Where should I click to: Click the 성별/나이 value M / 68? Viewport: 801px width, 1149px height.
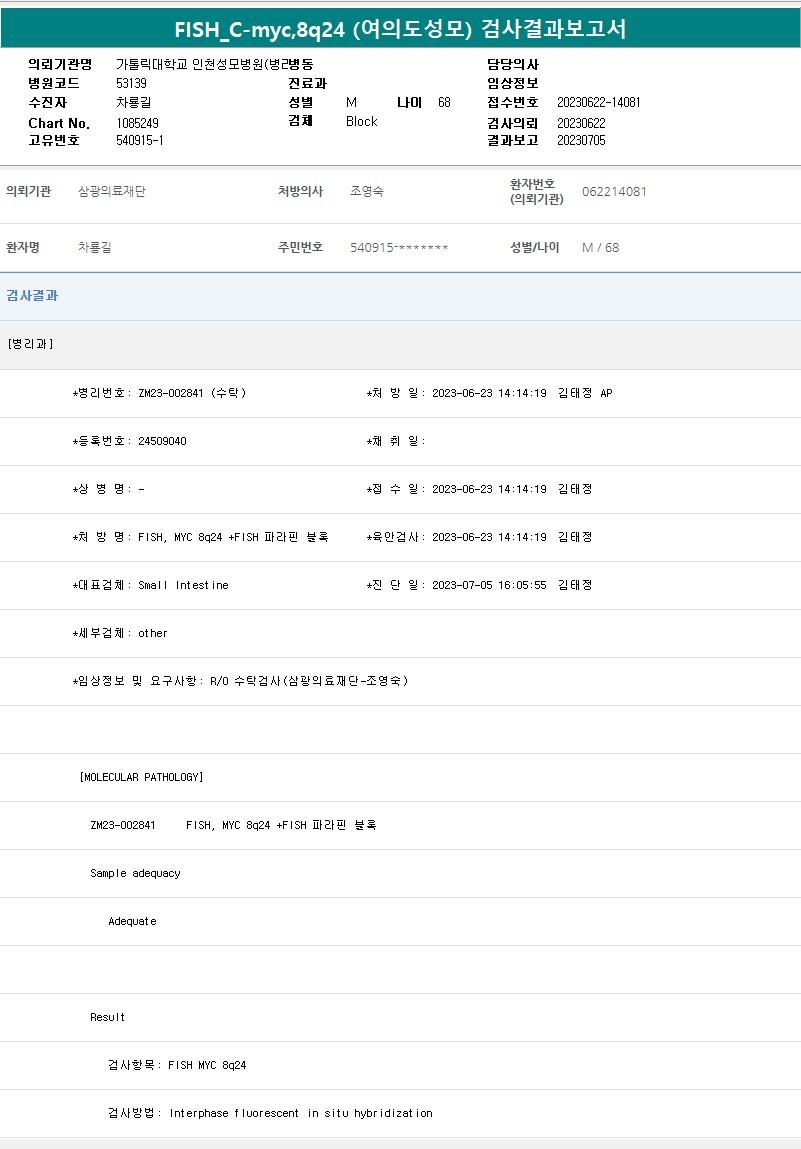click(x=600, y=247)
